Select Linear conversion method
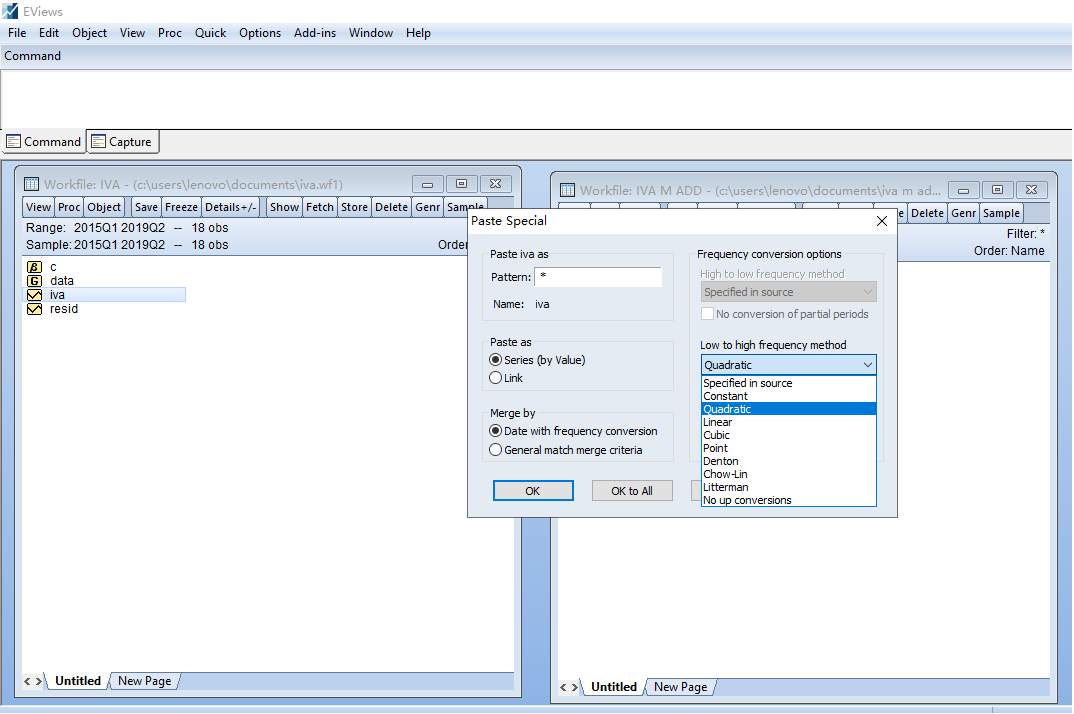Image resolution: width=1074 pixels, height=714 pixels. coord(788,422)
